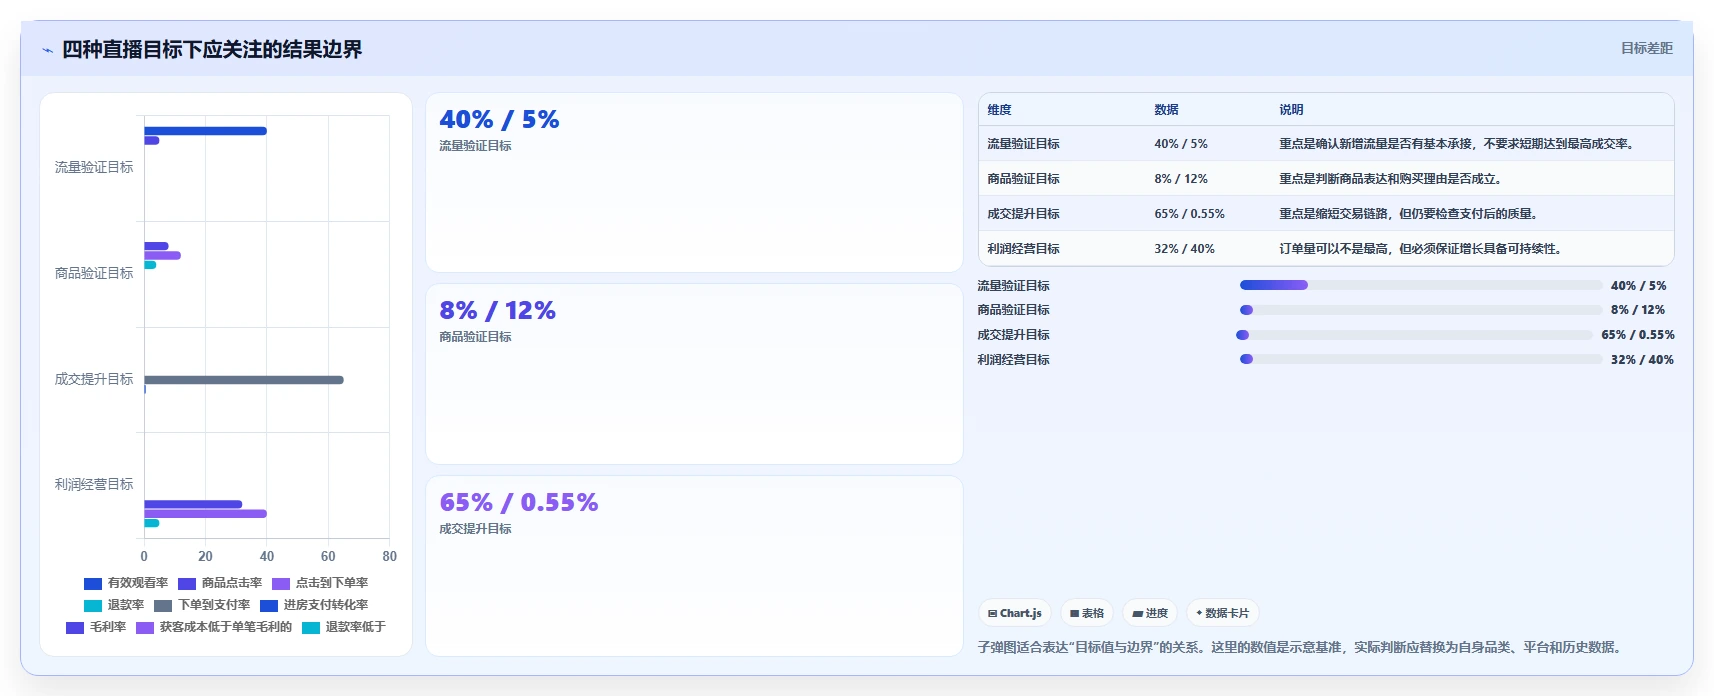Click the 进度 chip
The height and width of the screenshot is (696, 1714).
(1150, 613)
